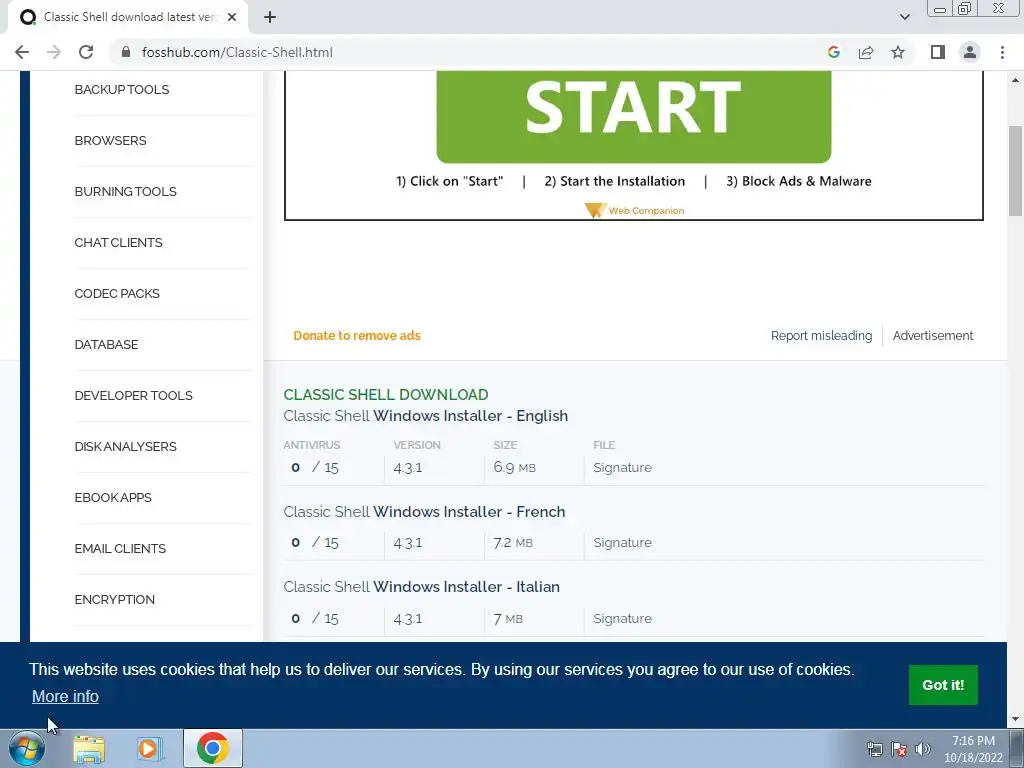Open the Windows Start orb
The height and width of the screenshot is (768, 1024).
tap(27, 748)
